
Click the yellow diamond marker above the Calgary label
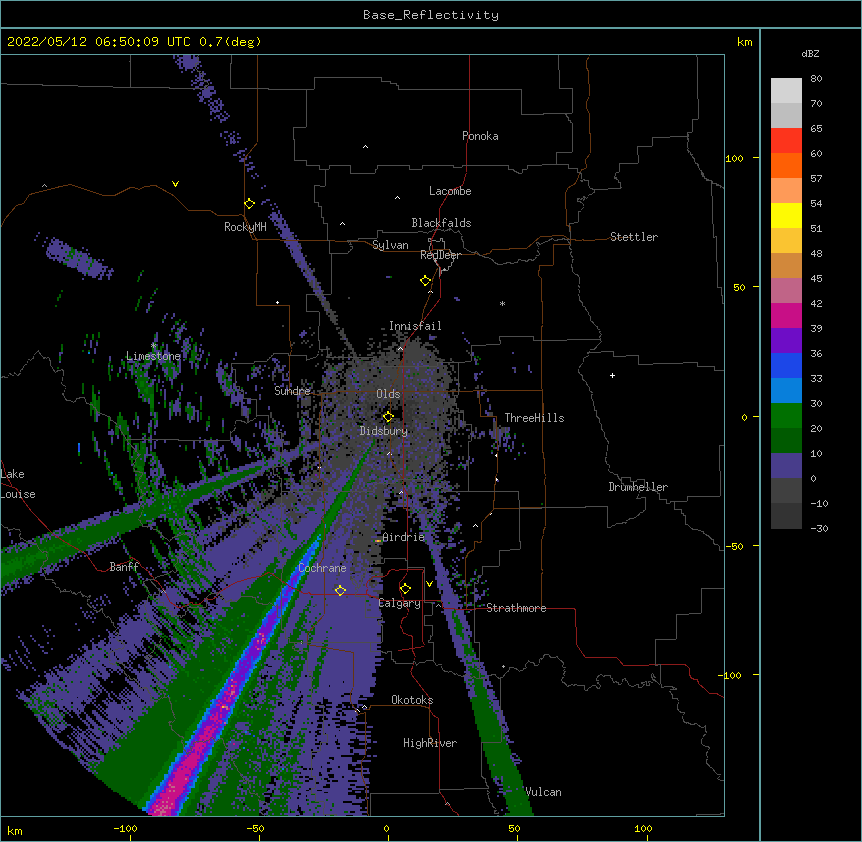point(405,589)
